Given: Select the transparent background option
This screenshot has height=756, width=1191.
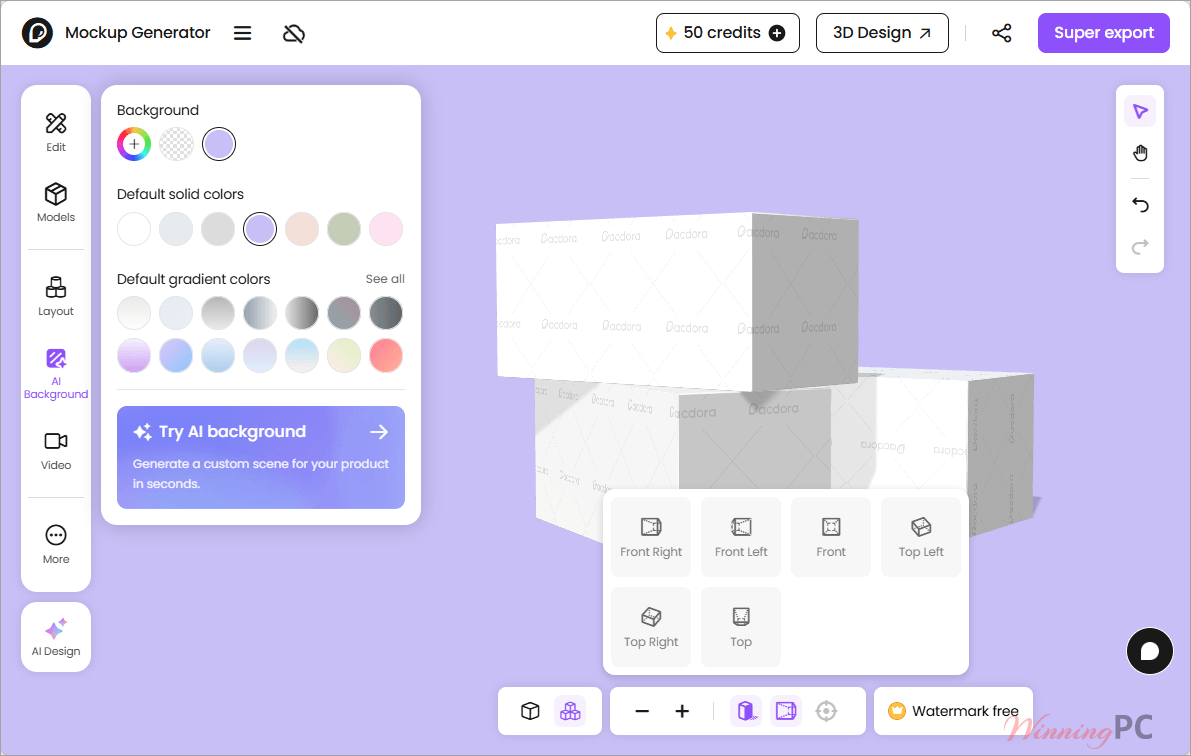Looking at the screenshot, I should click(x=176, y=144).
